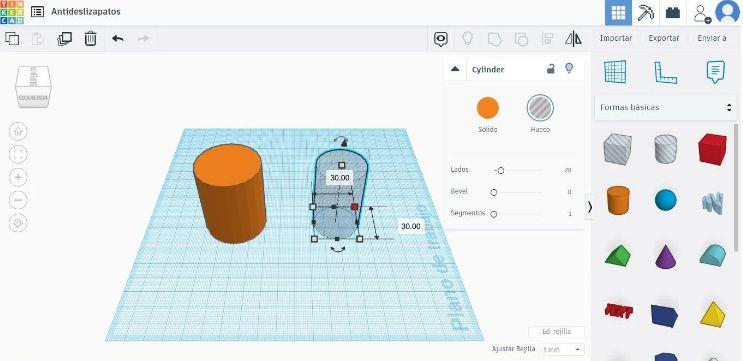Delete the selected shape with trash icon
The width and height of the screenshot is (743, 361).
(91, 38)
